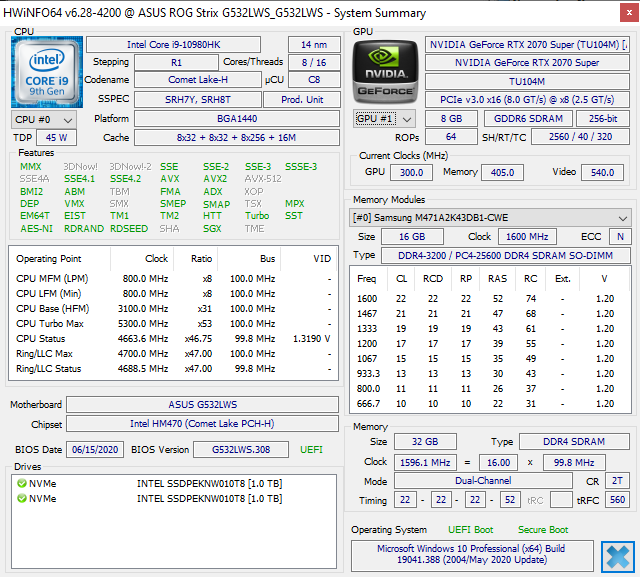
Task: Click the 666.7 frequency timing row
Action: (x=489, y=404)
